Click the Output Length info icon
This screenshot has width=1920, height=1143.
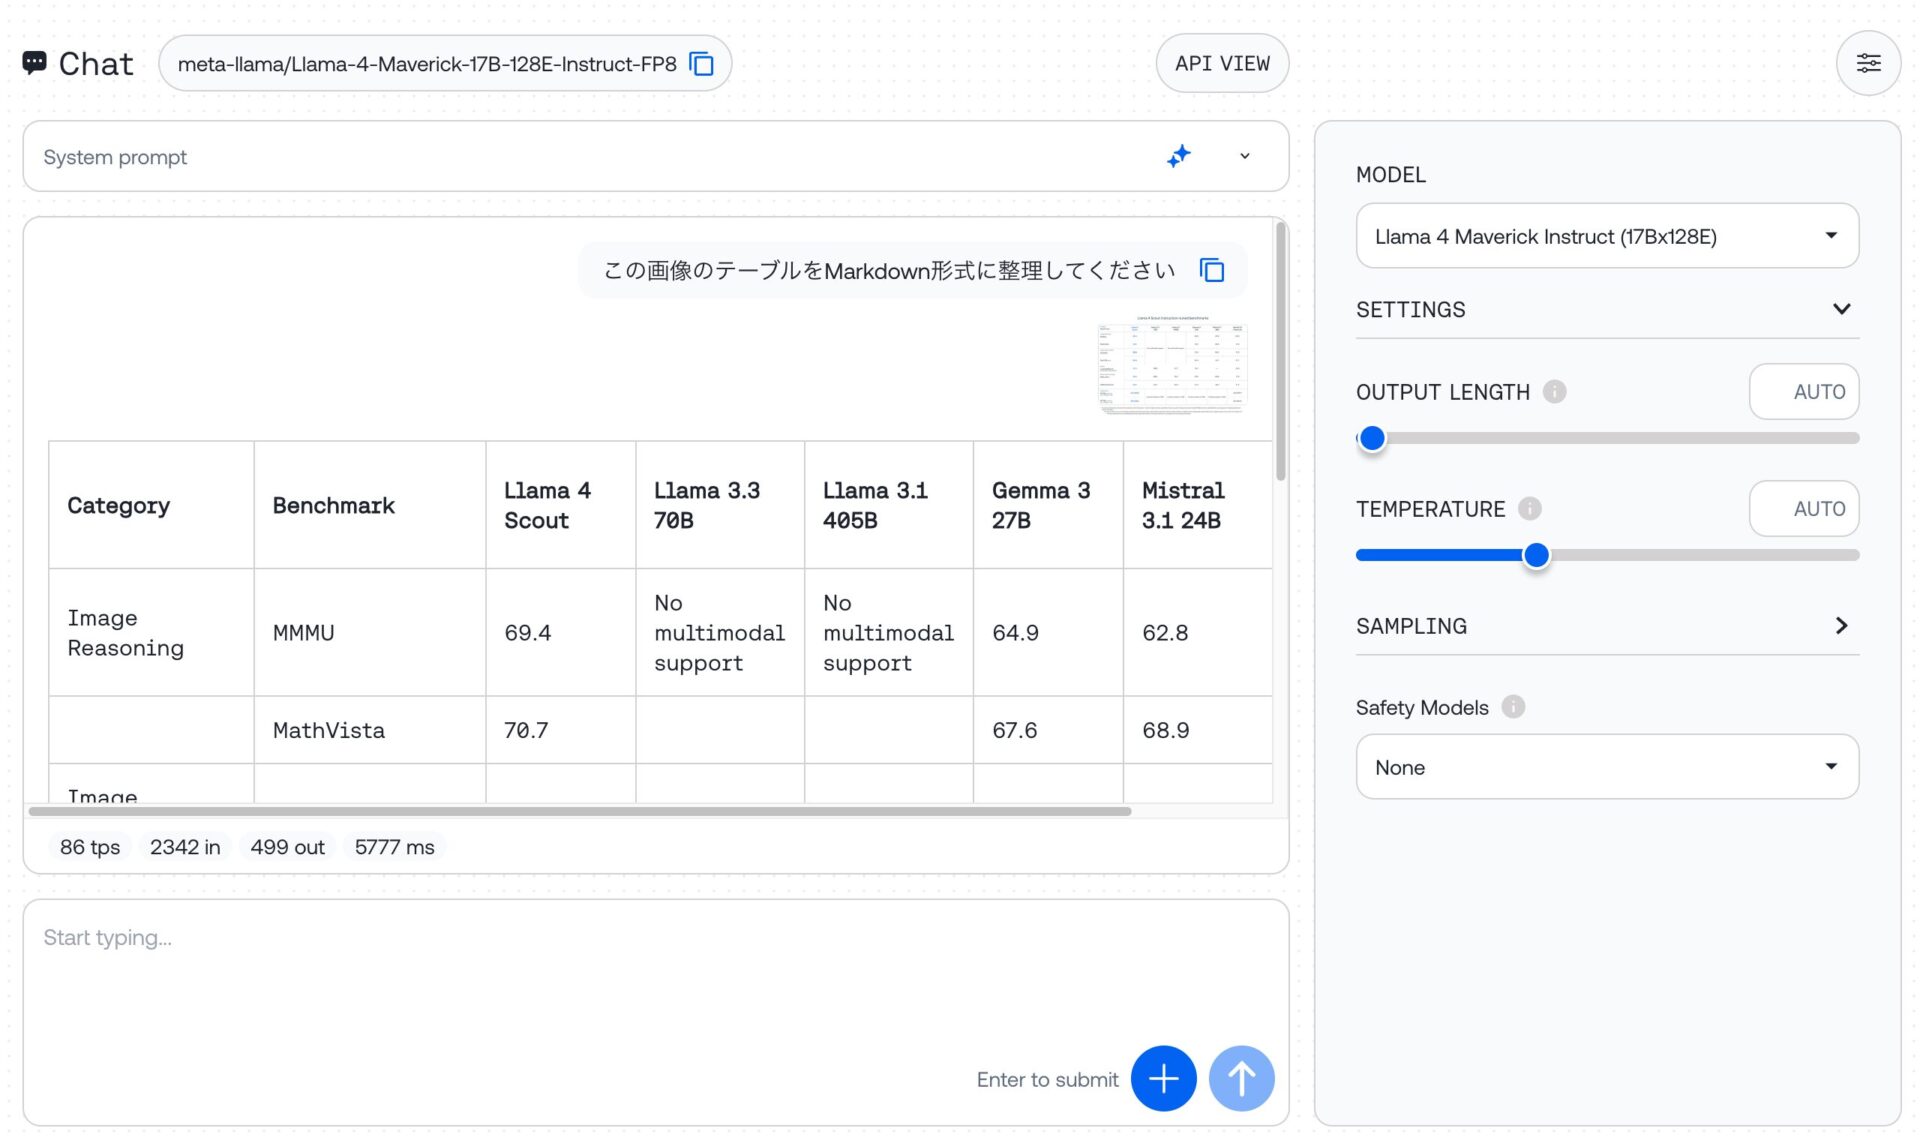pos(1554,392)
